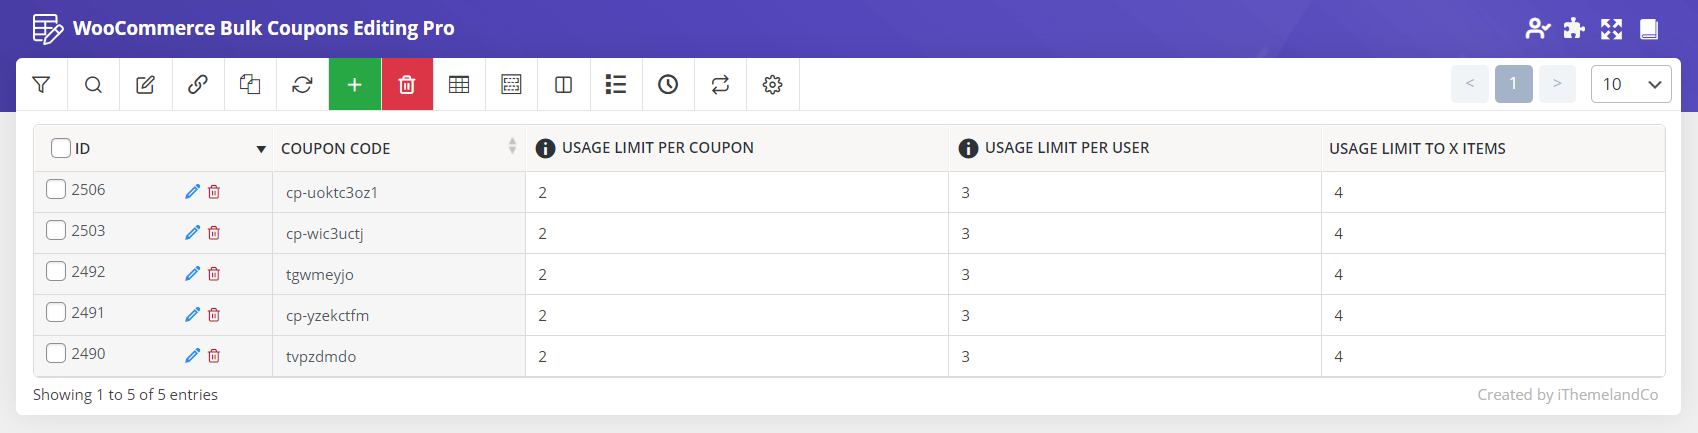
Task: Delete coupon 2492 using its trash icon
Action: (214, 274)
